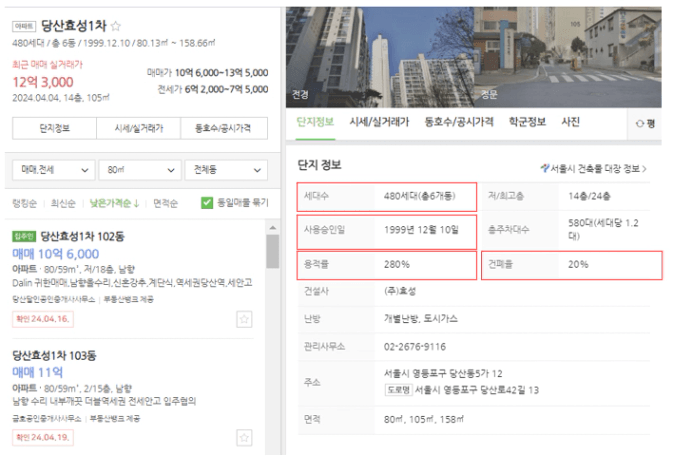Open the 사진 tab
This screenshot has width=673, height=474.
pos(570,122)
